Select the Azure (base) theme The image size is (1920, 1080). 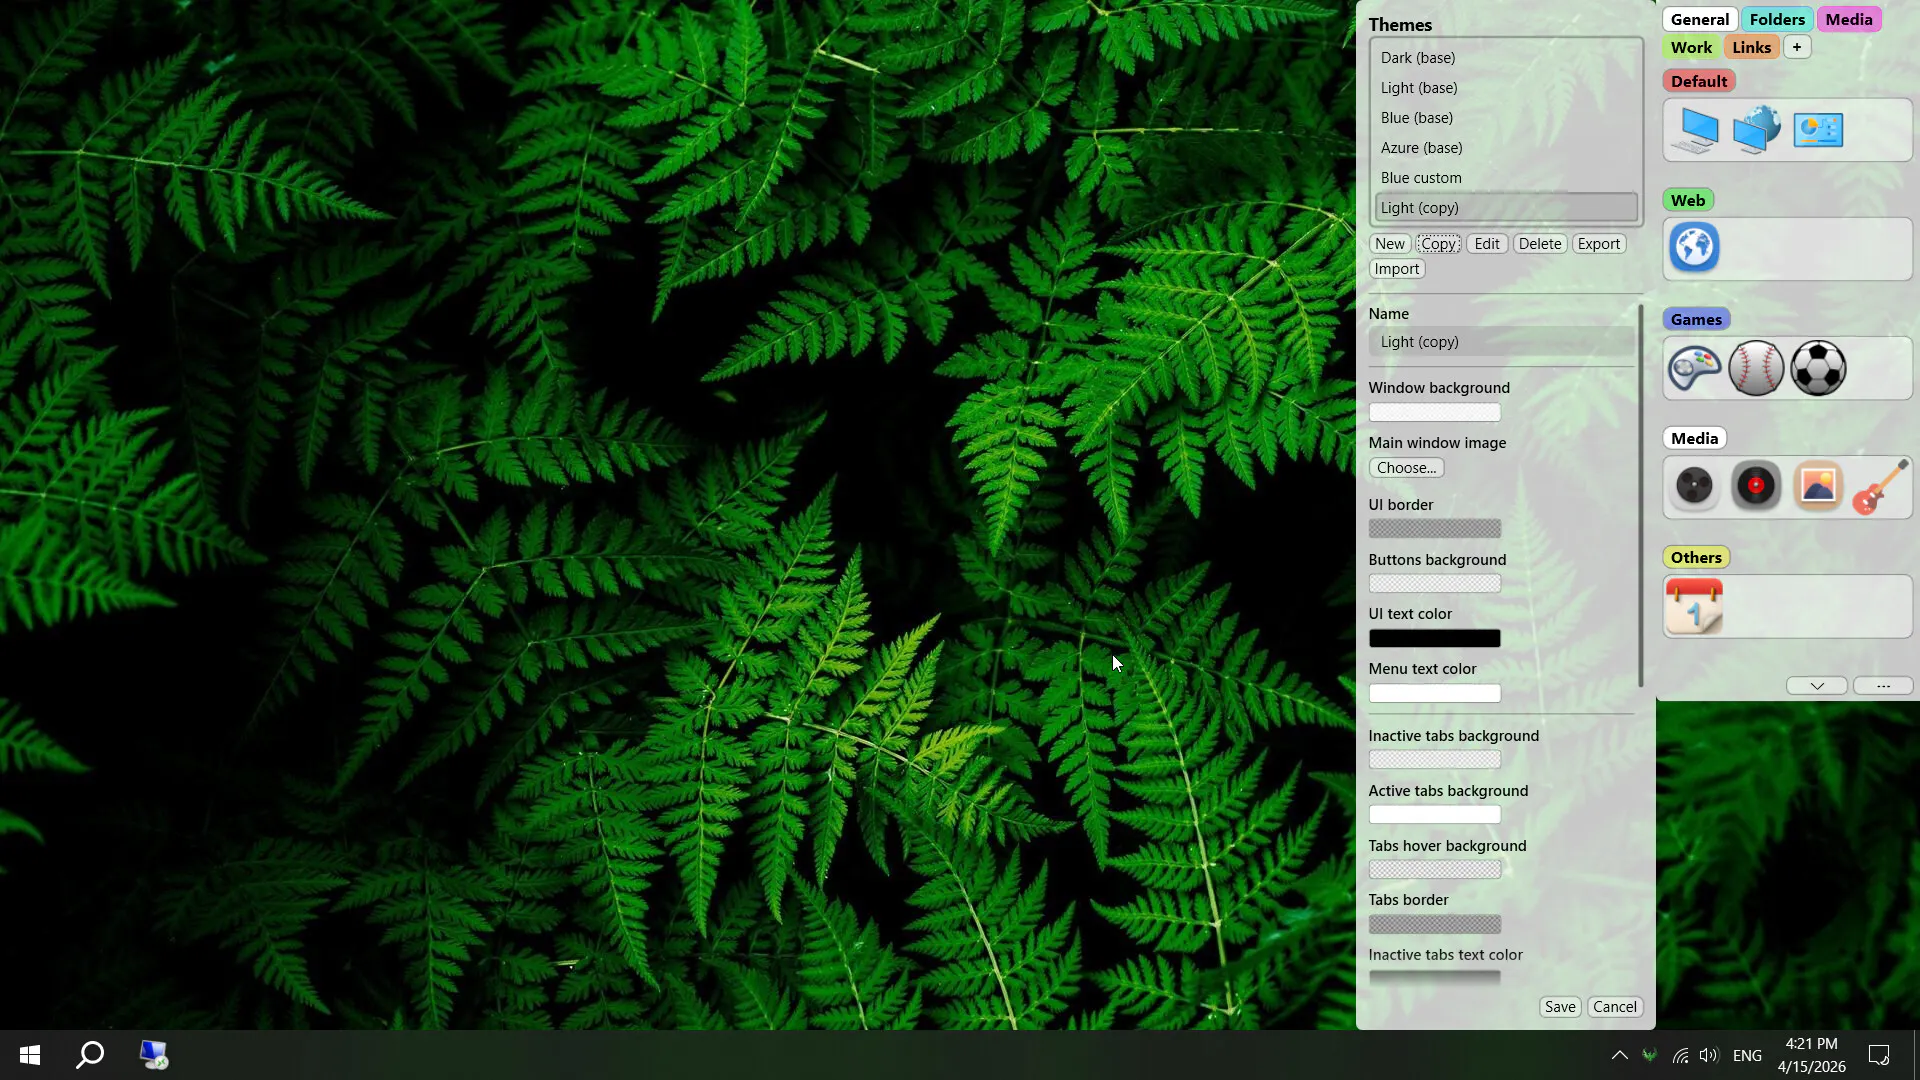click(1506, 148)
